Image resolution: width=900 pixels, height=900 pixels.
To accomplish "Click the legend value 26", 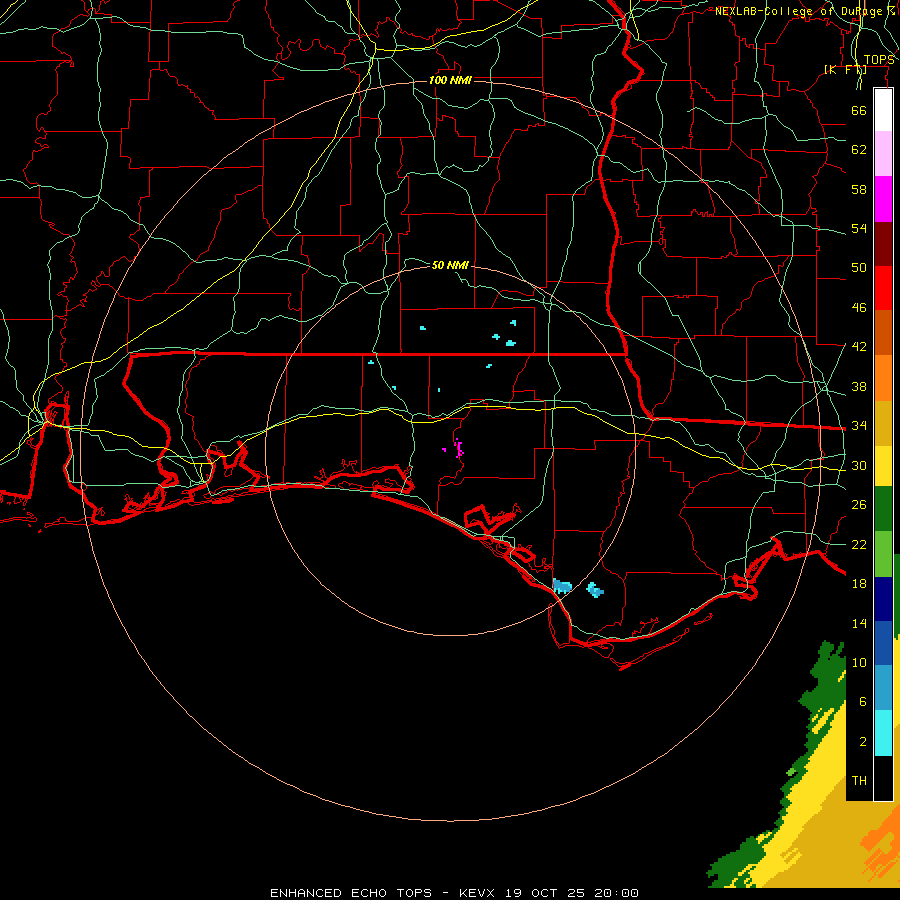I will click(x=859, y=505).
